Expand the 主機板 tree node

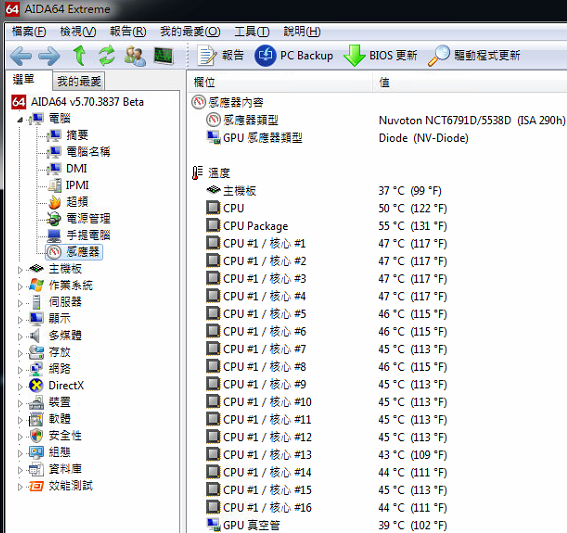(20, 269)
